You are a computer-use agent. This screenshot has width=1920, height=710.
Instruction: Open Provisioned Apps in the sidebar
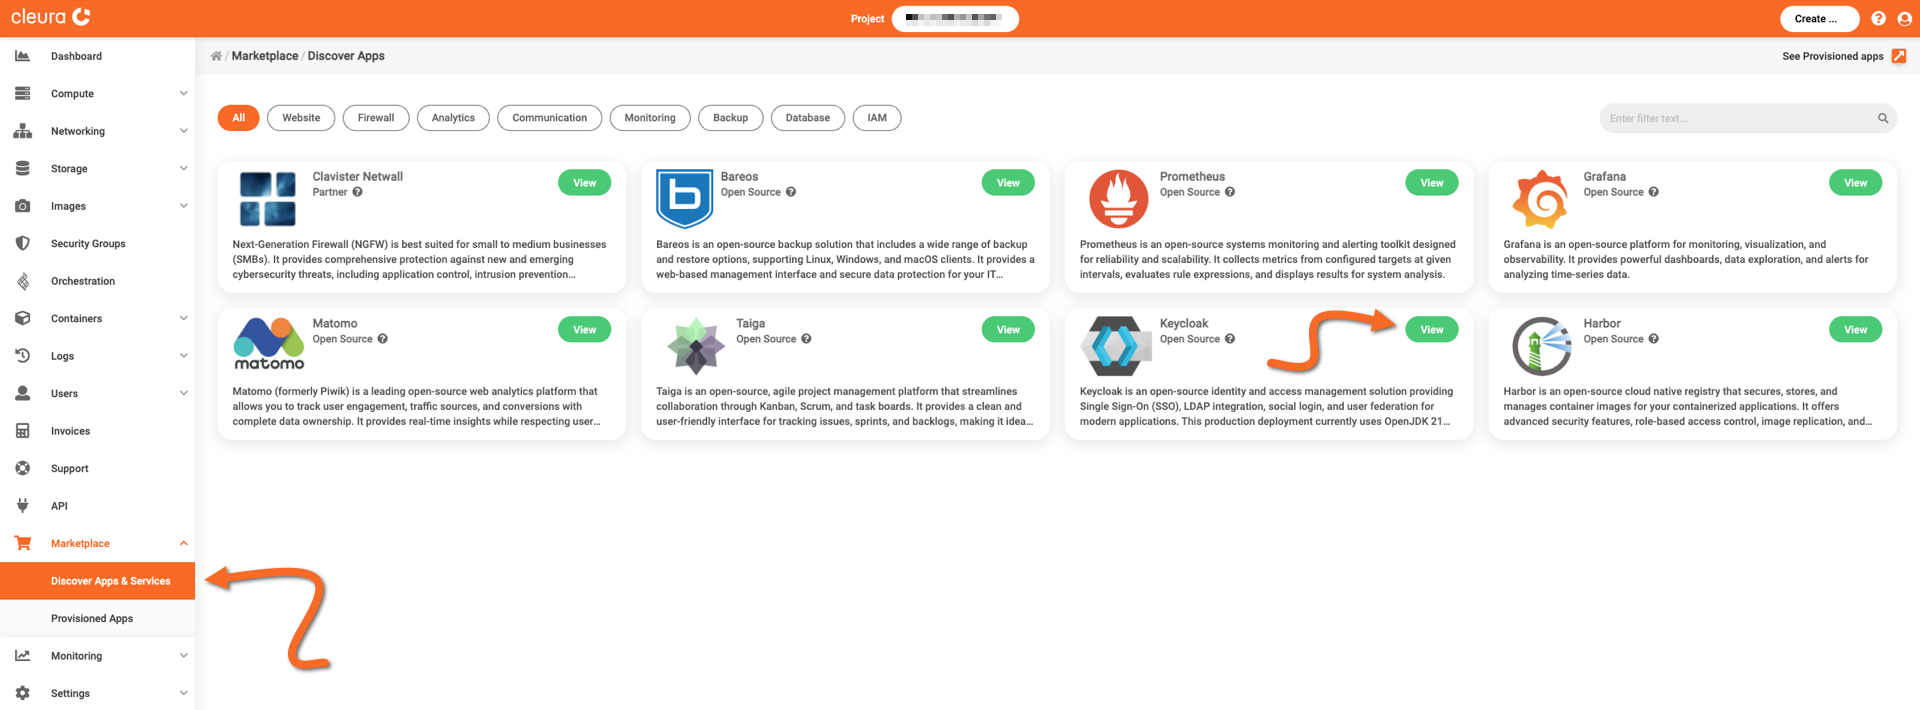click(92, 618)
